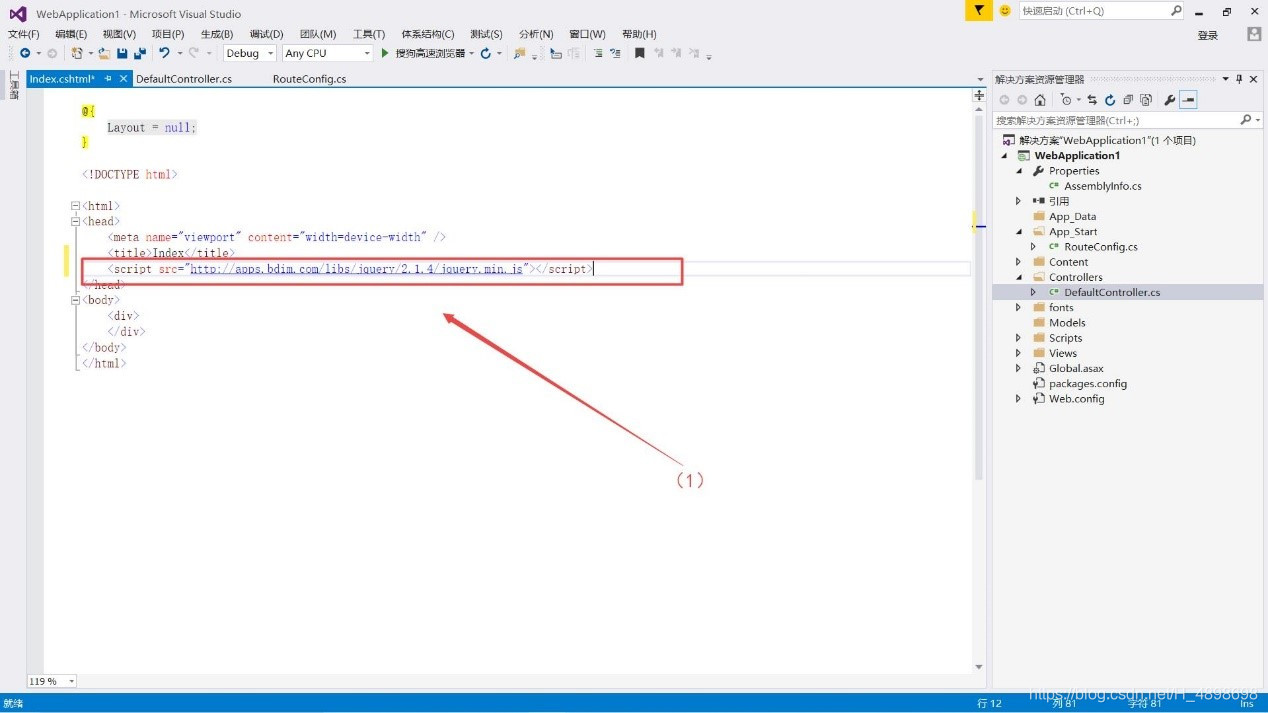Click the navigate backward toolbar icon
This screenshot has height=713, width=1268.
[25, 53]
